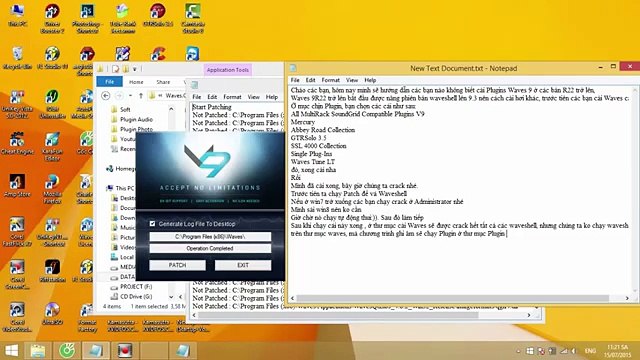This screenshot has height=360, width=640.
Task: Click the "Waves Tune LT" line in Notepad
Action: pyautogui.click(x=313, y=162)
